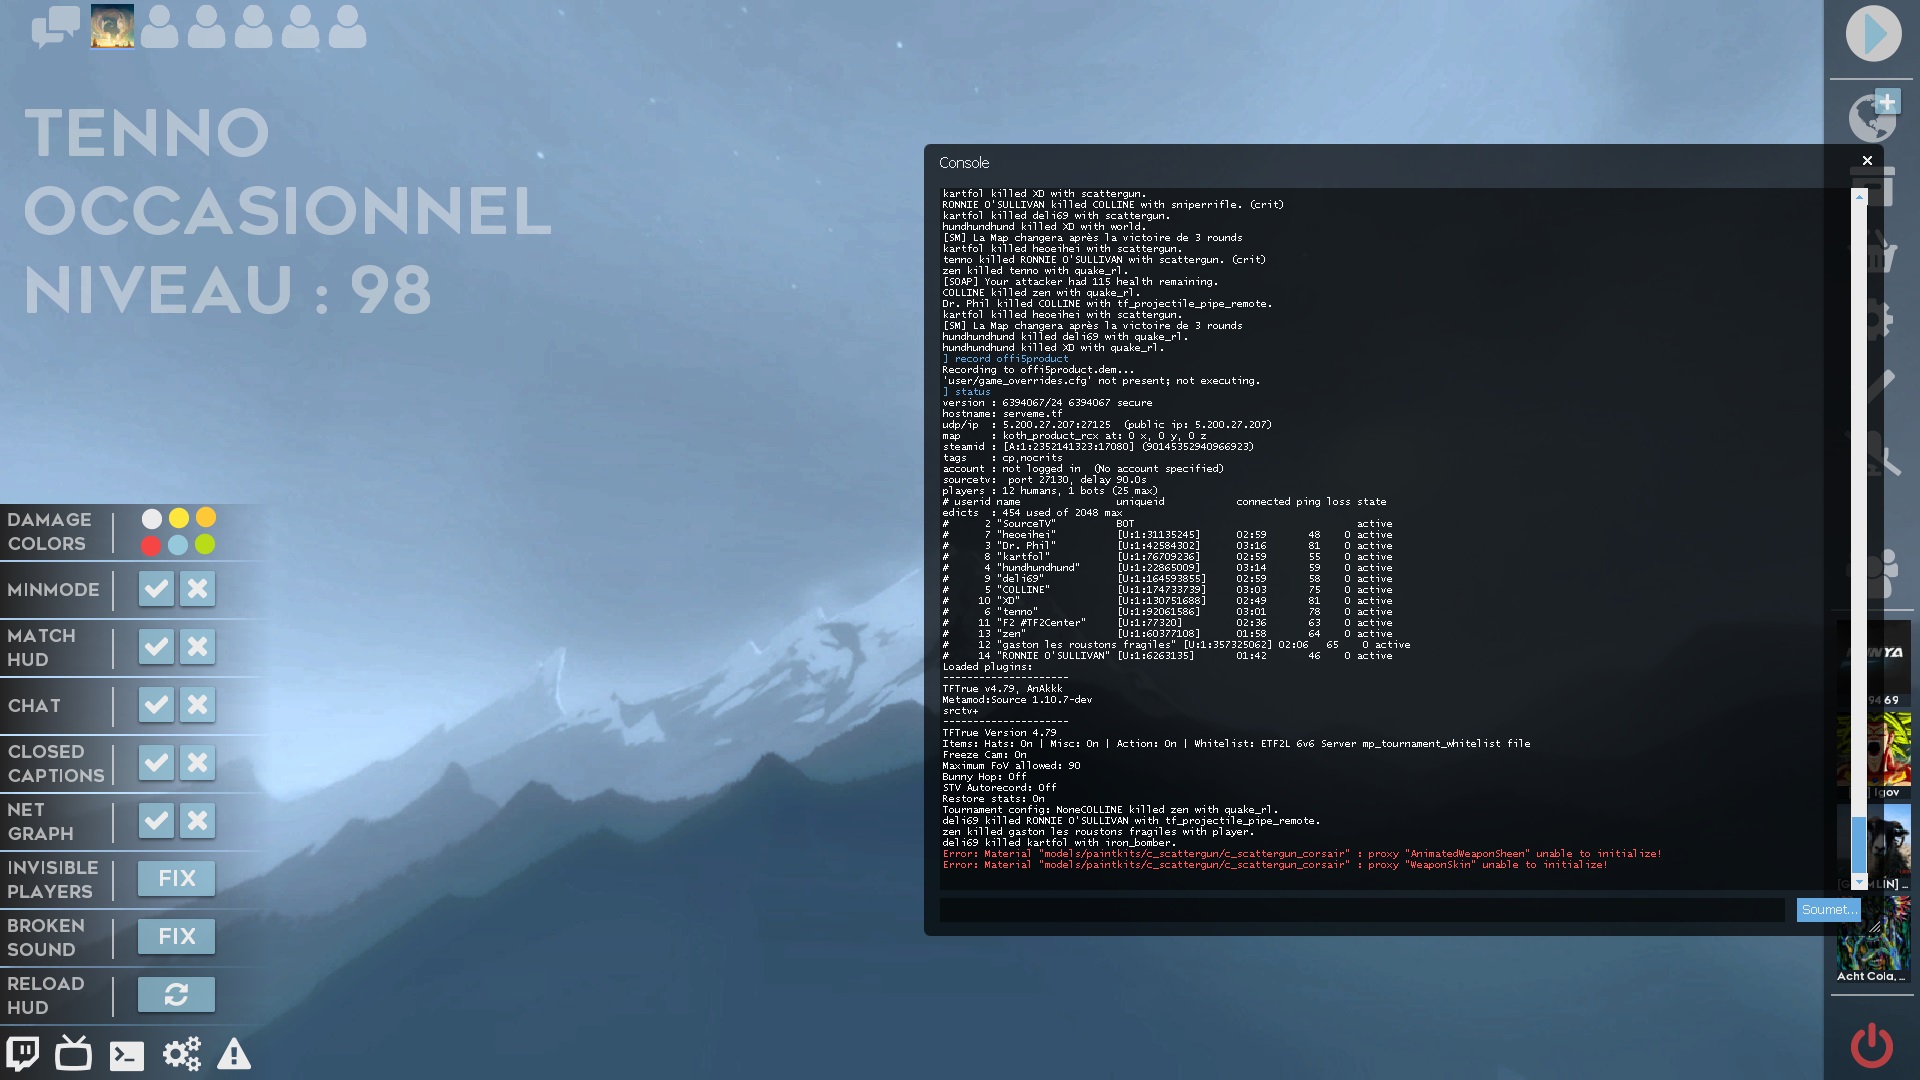Click FIX for Invisible Players

point(176,879)
